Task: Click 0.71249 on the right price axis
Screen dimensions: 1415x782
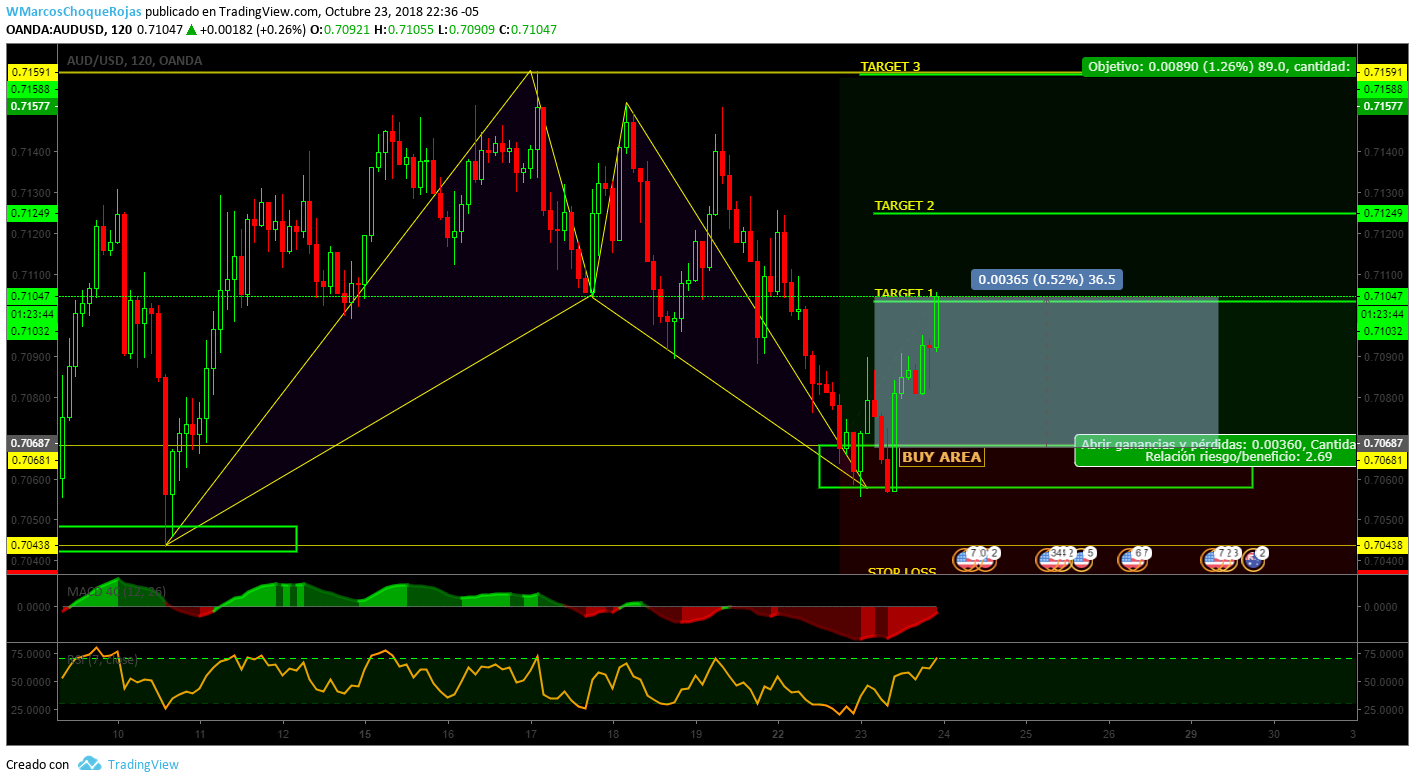Action: [x=1382, y=213]
